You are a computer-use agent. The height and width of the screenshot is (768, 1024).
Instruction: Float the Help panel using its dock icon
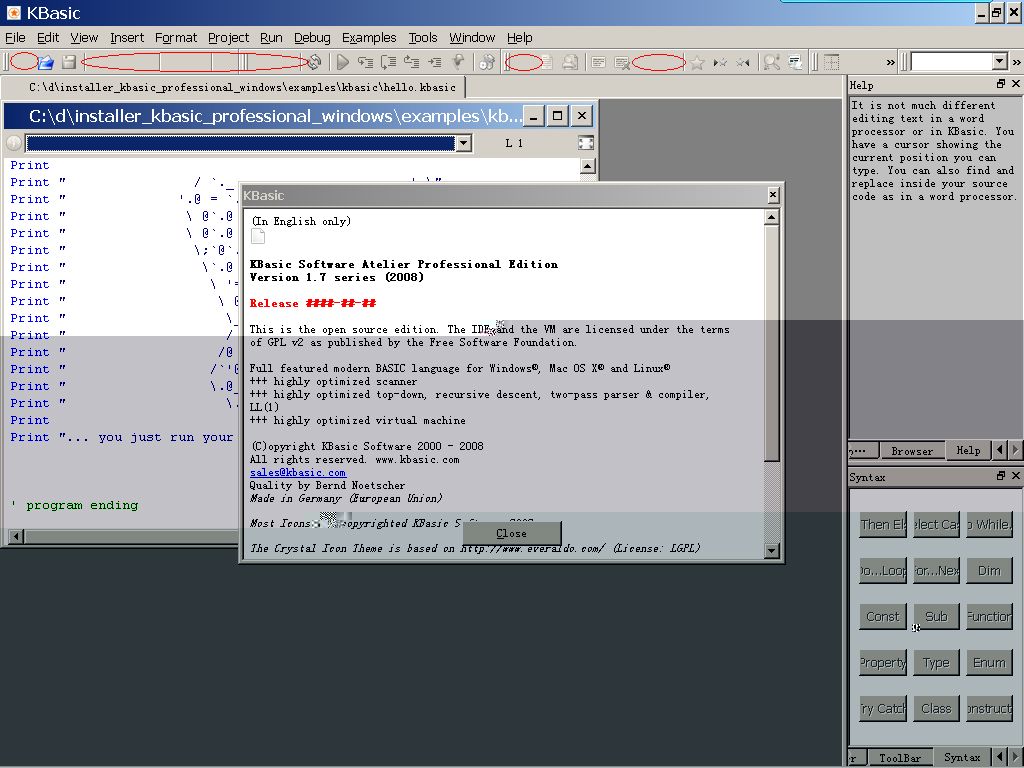(x=1001, y=85)
